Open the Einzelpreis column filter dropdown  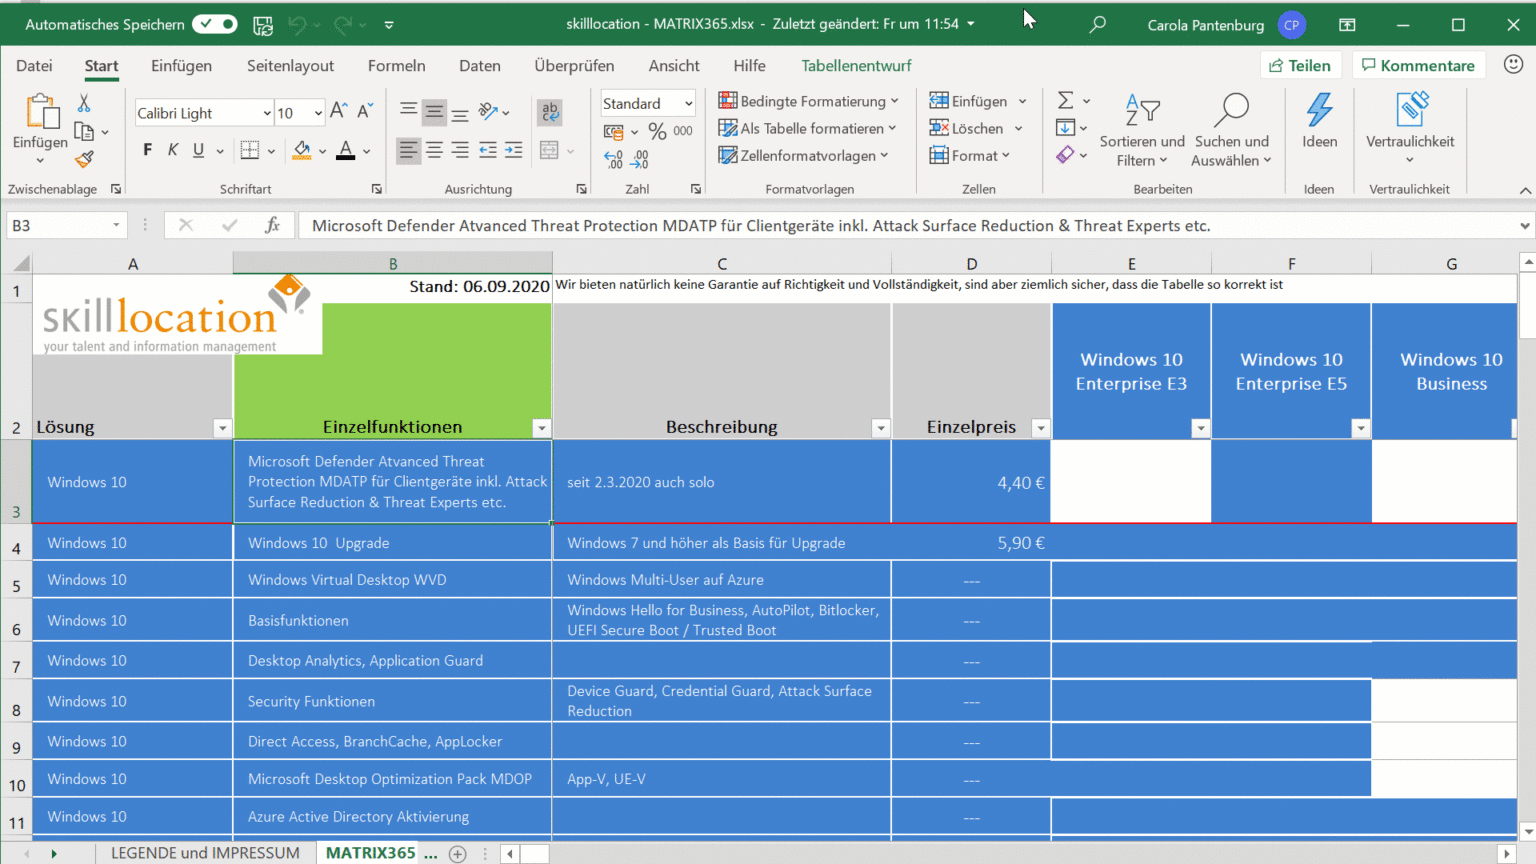[1040, 427]
